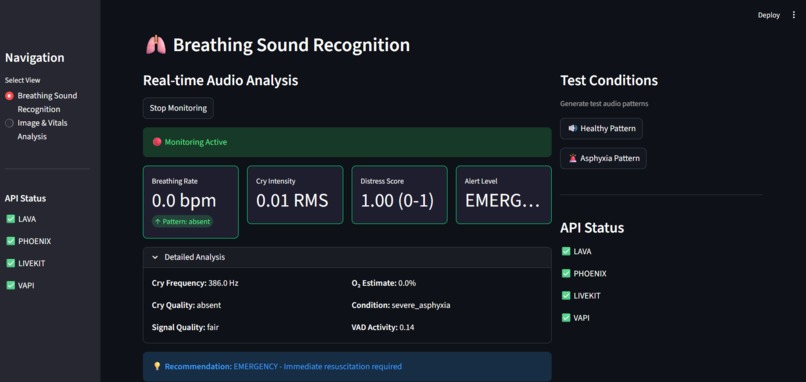The image size is (806, 382).
Task: Click the Cry Quality: absent entry
Action: click(x=186, y=305)
